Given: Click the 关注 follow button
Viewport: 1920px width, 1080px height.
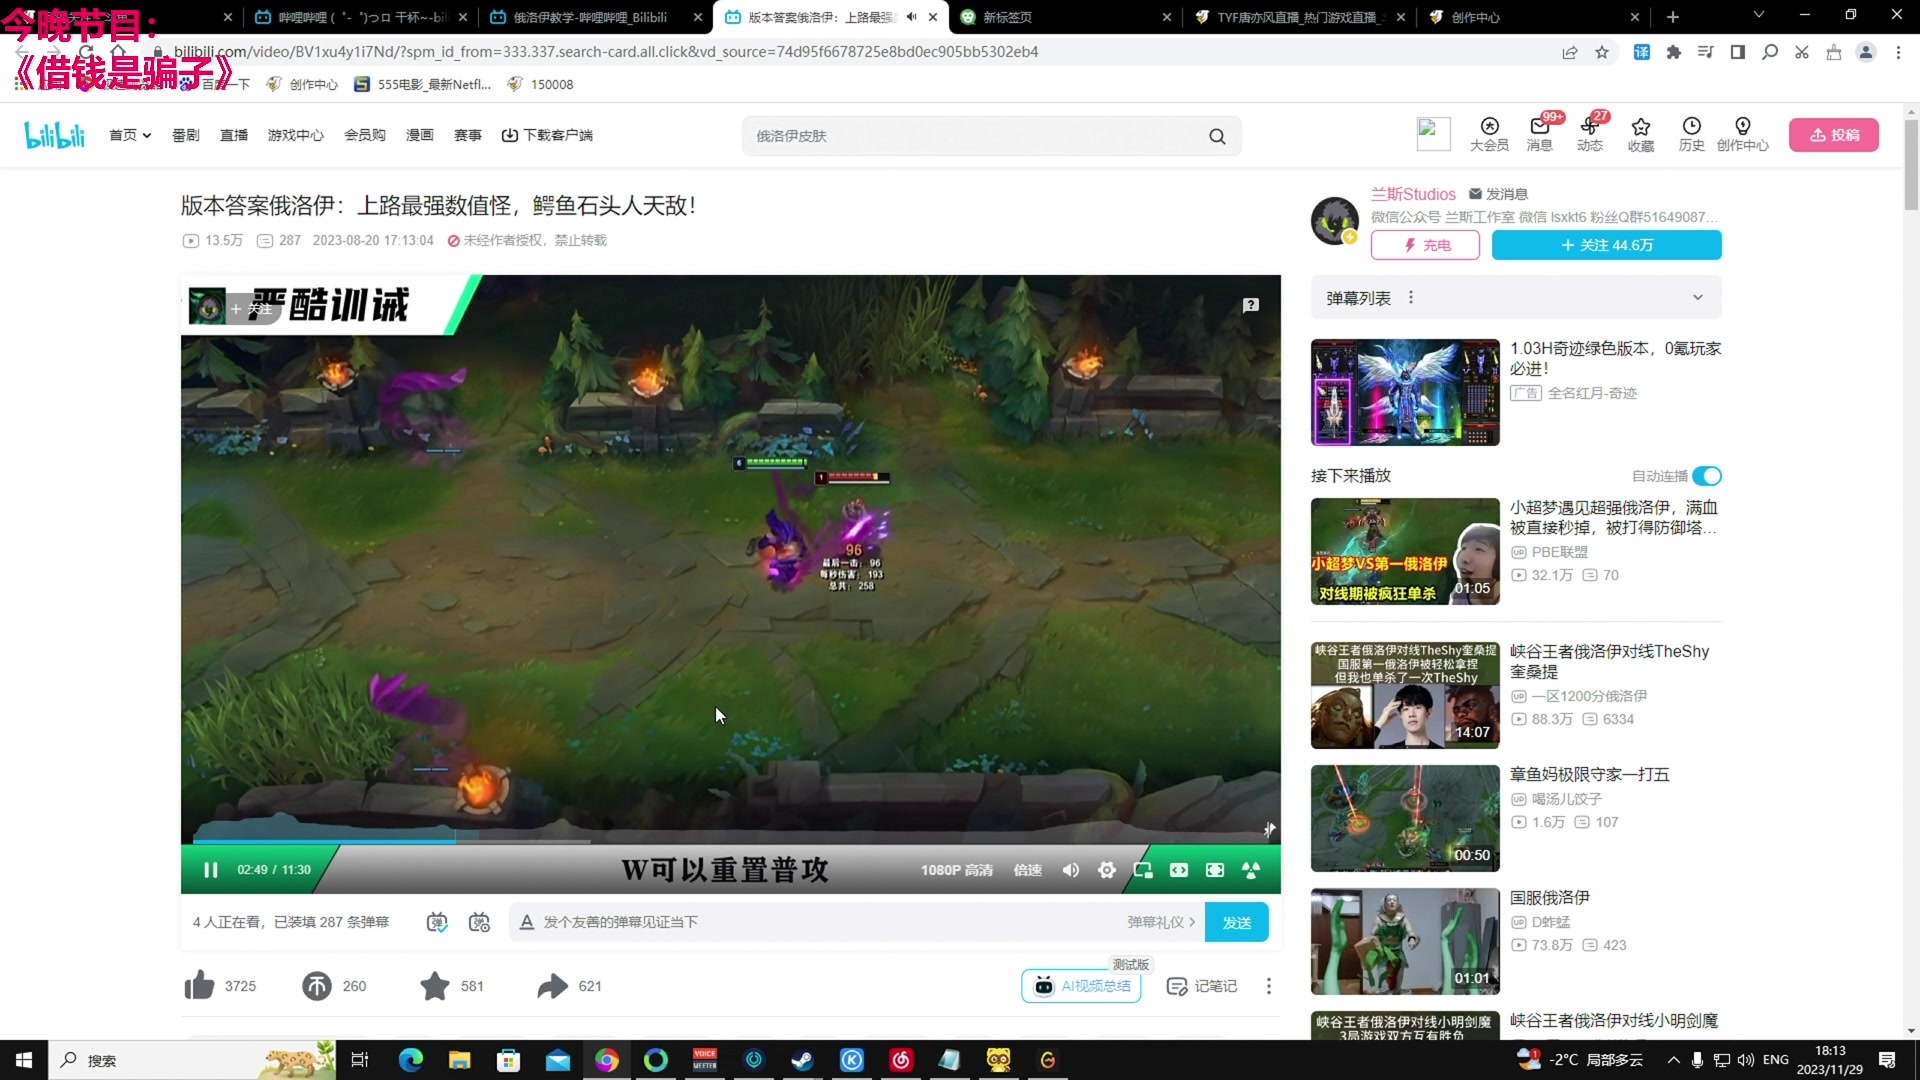Looking at the screenshot, I should click(1606, 245).
